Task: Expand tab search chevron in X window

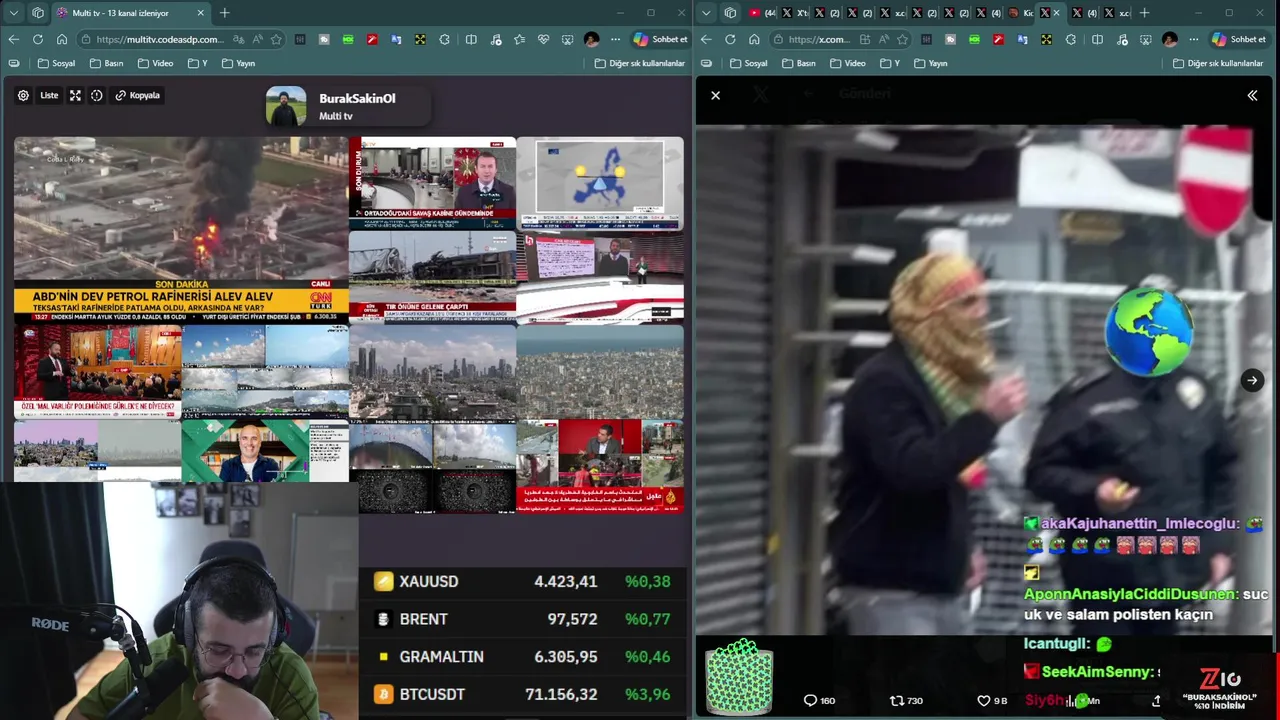Action: tap(706, 13)
